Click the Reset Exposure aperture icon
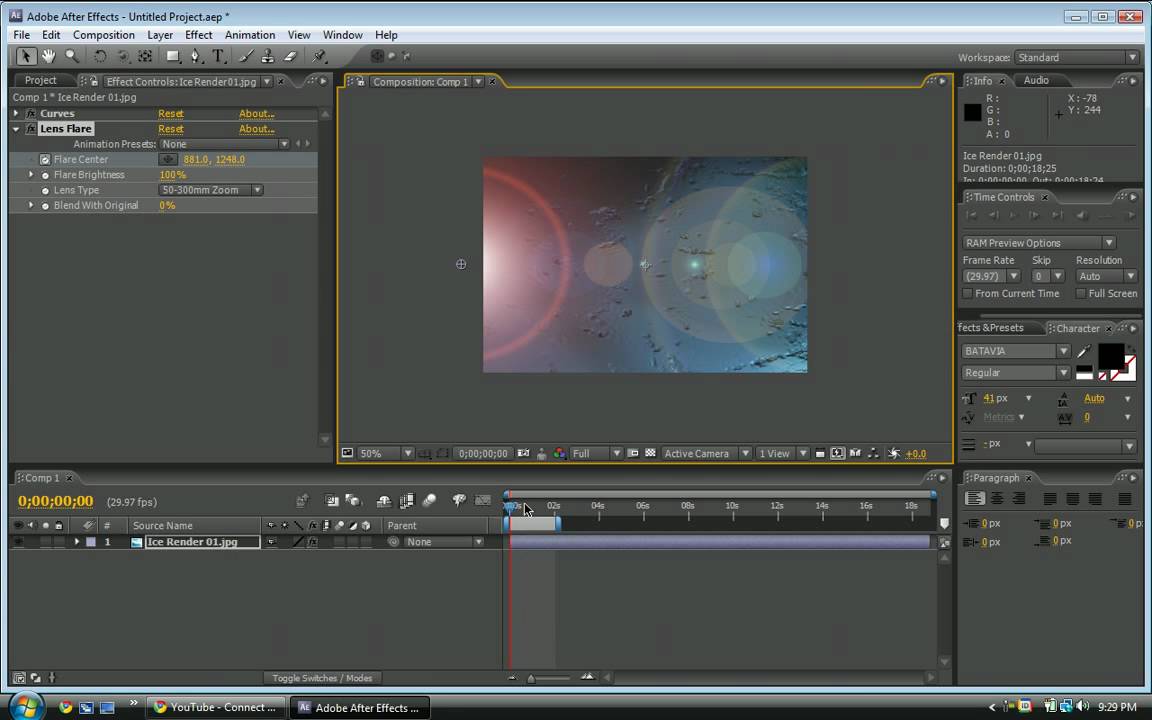 coord(893,453)
